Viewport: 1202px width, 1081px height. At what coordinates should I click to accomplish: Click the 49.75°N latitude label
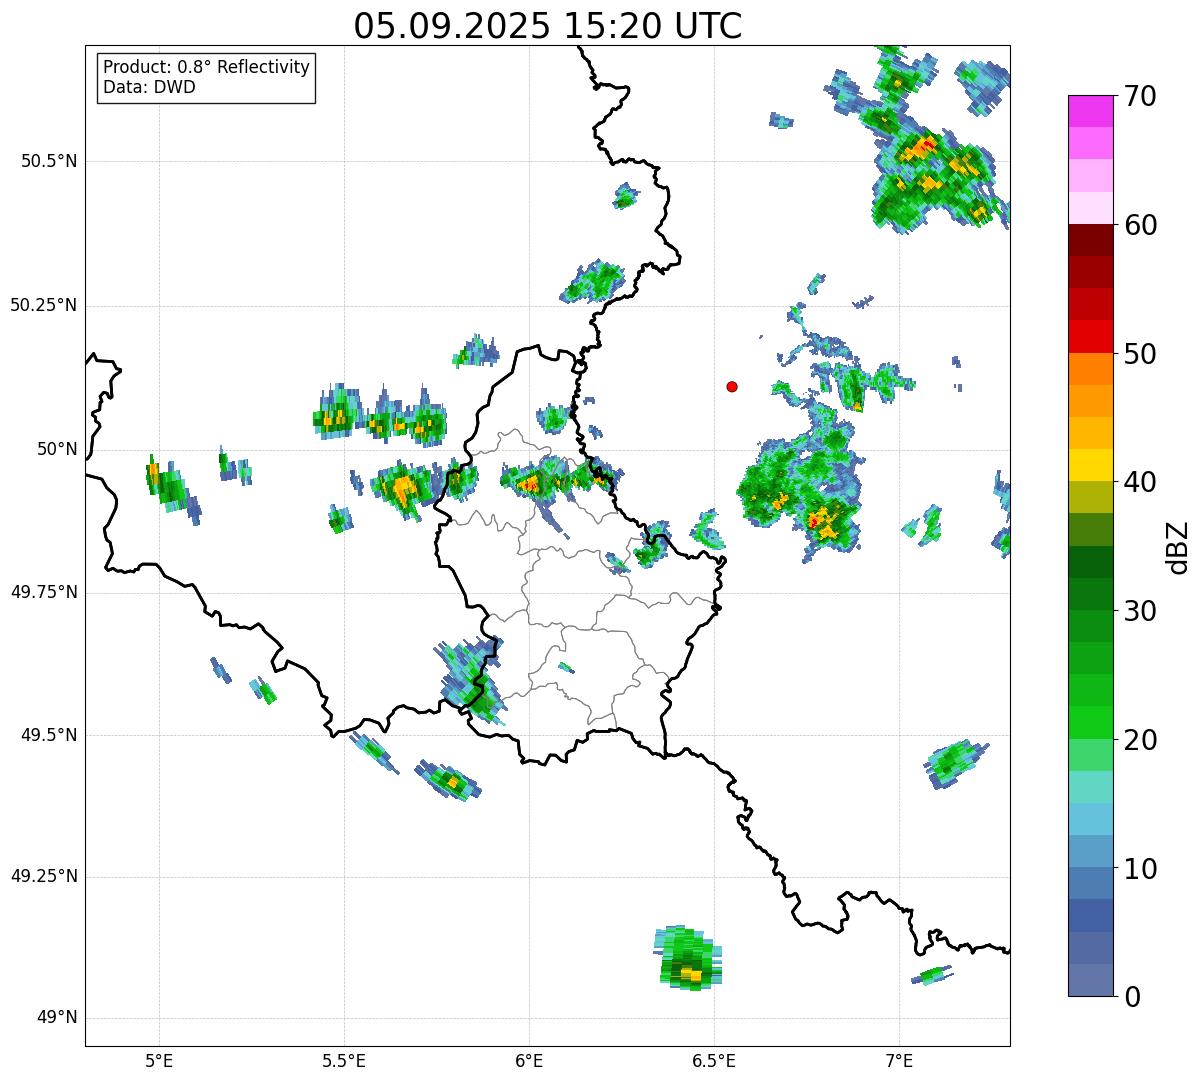pyautogui.click(x=43, y=592)
